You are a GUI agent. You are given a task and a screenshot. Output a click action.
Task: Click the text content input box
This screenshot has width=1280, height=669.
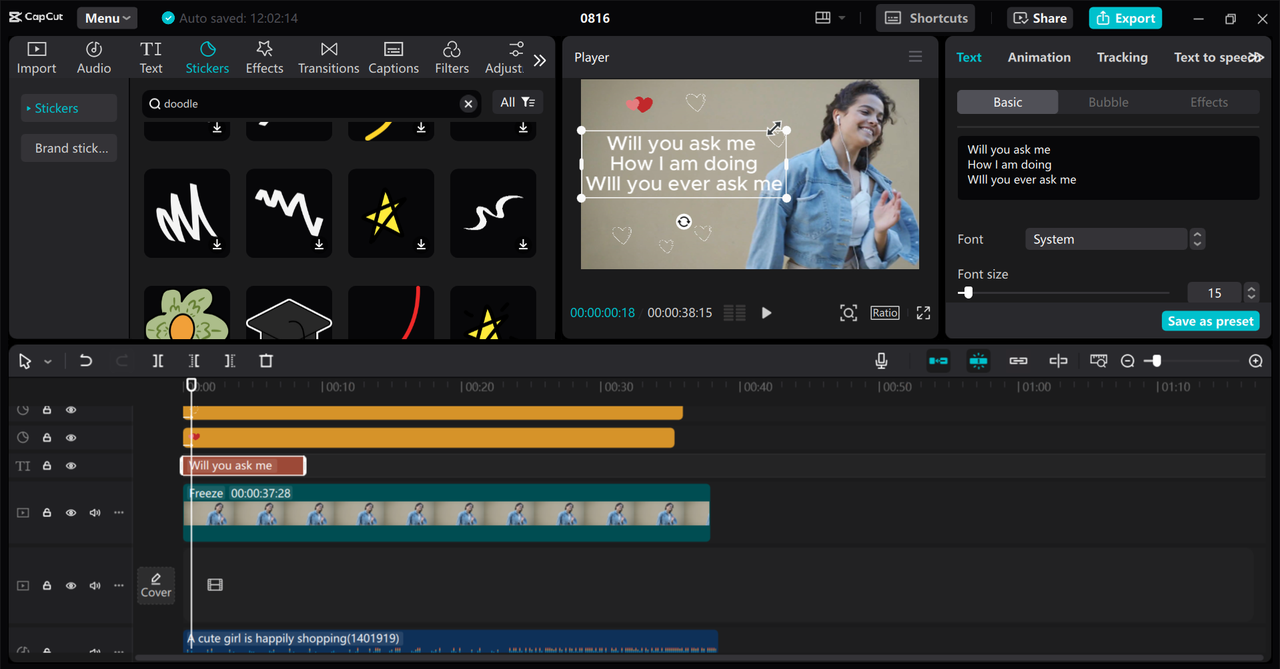[1108, 168]
